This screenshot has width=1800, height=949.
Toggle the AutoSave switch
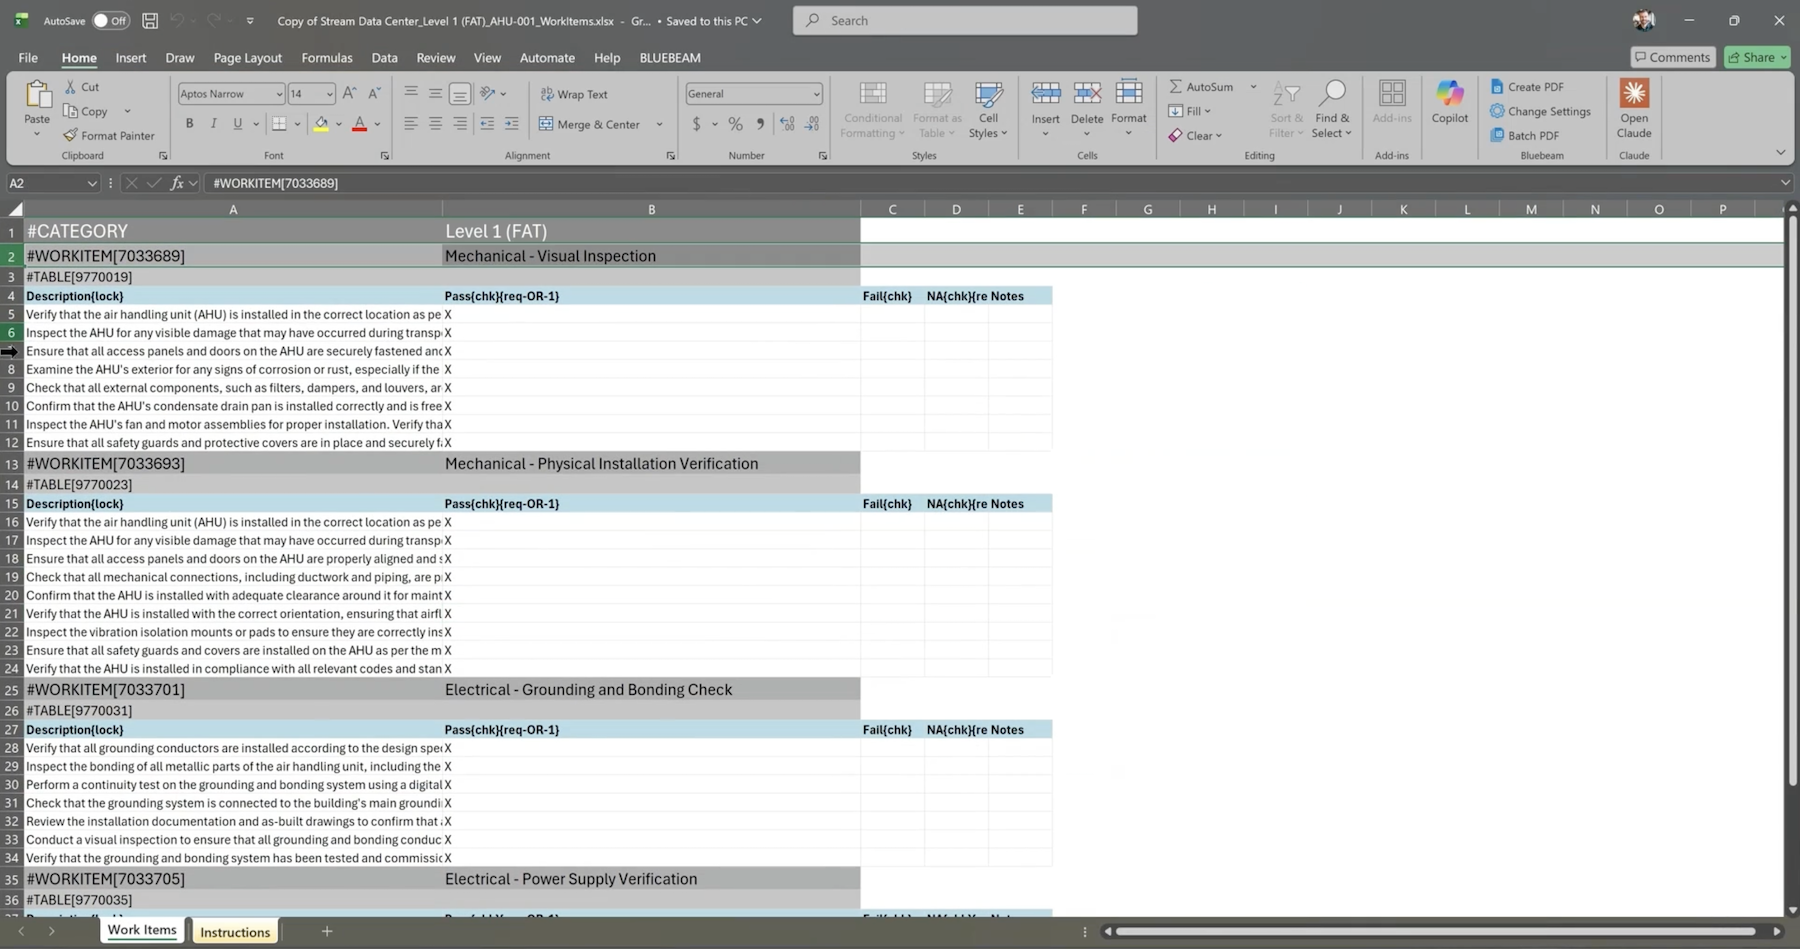point(110,20)
